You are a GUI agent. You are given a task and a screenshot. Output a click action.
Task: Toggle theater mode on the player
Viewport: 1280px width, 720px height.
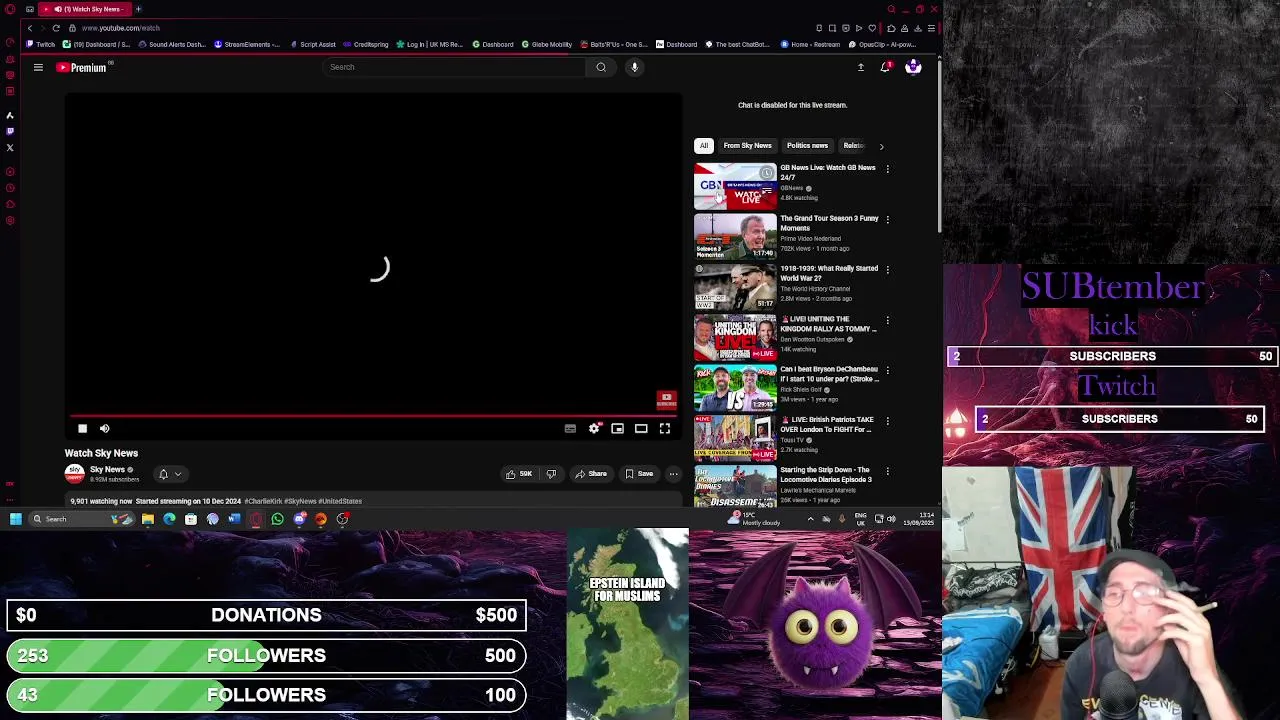[x=641, y=428]
